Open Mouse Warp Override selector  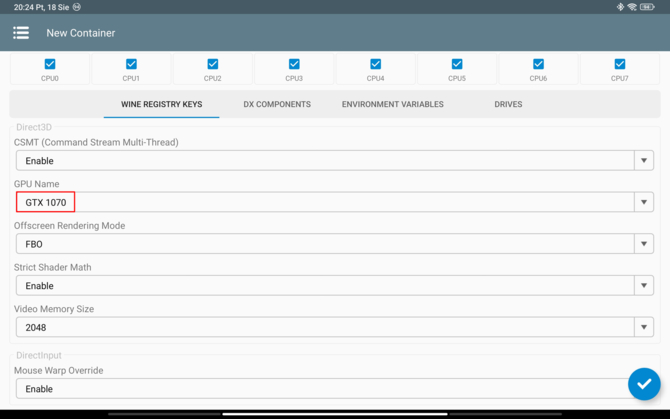(320, 389)
